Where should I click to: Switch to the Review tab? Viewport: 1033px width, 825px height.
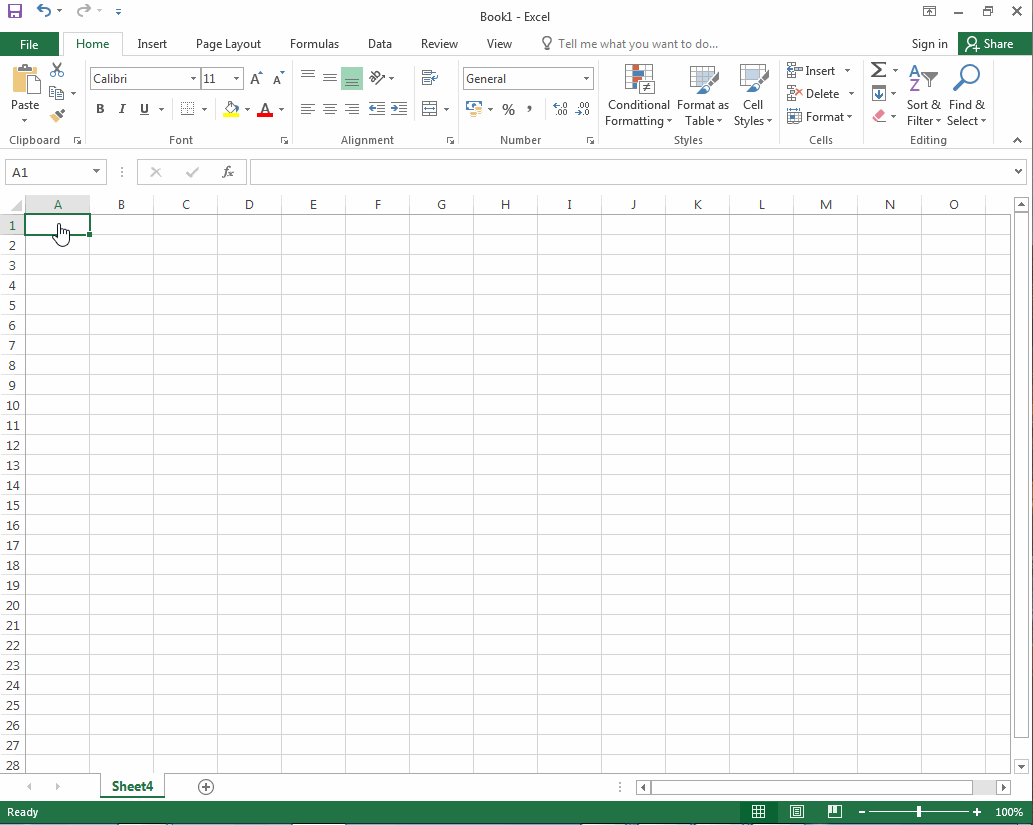click(x=439, y=44)
